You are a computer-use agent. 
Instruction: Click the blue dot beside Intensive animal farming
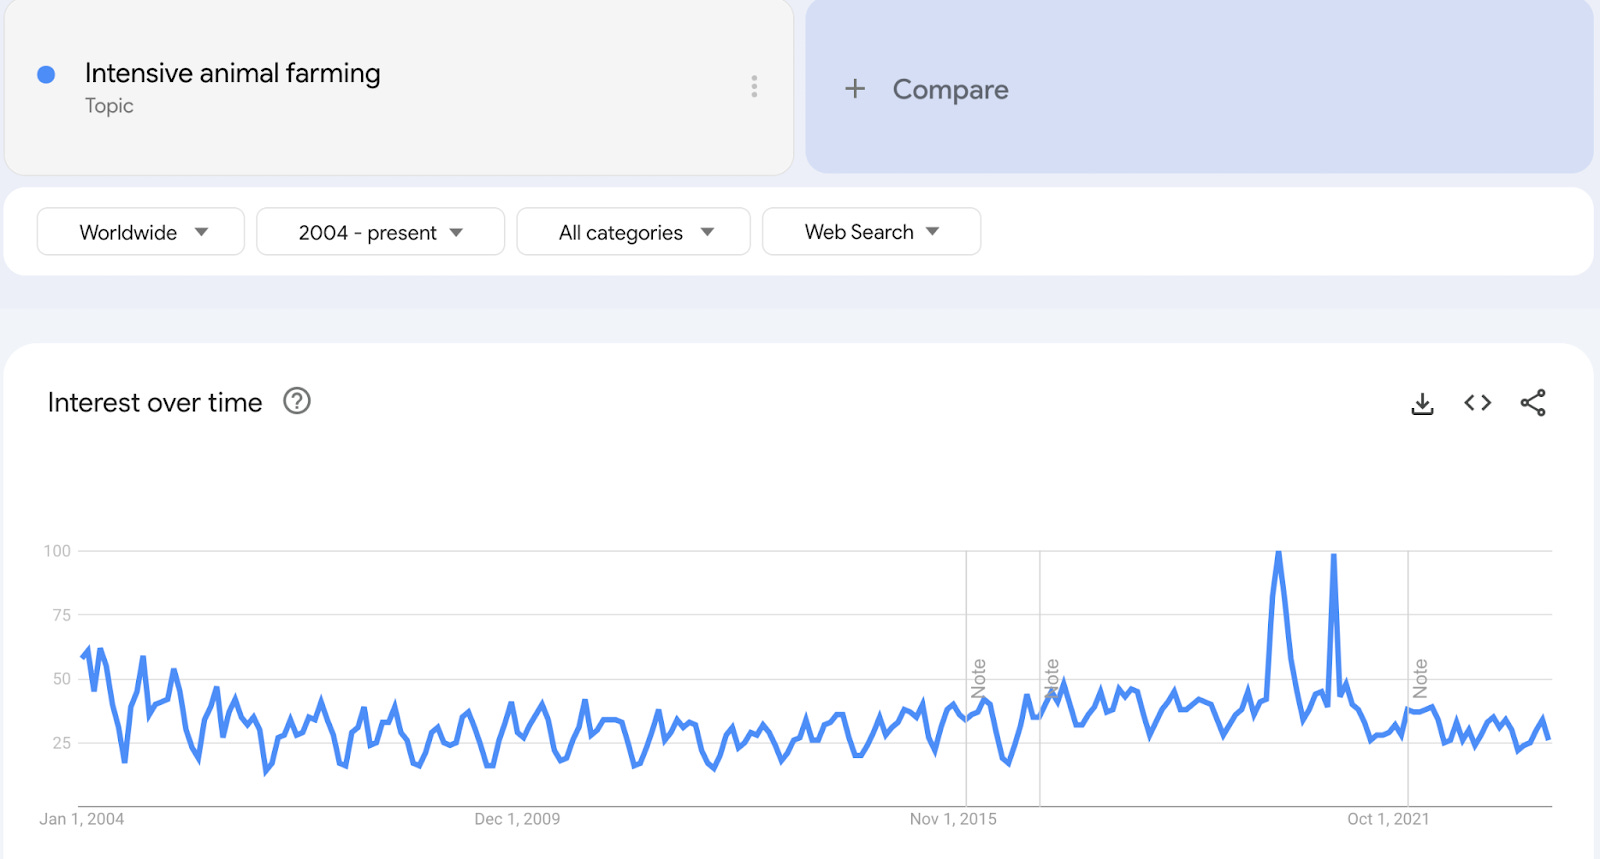[46, 75]
